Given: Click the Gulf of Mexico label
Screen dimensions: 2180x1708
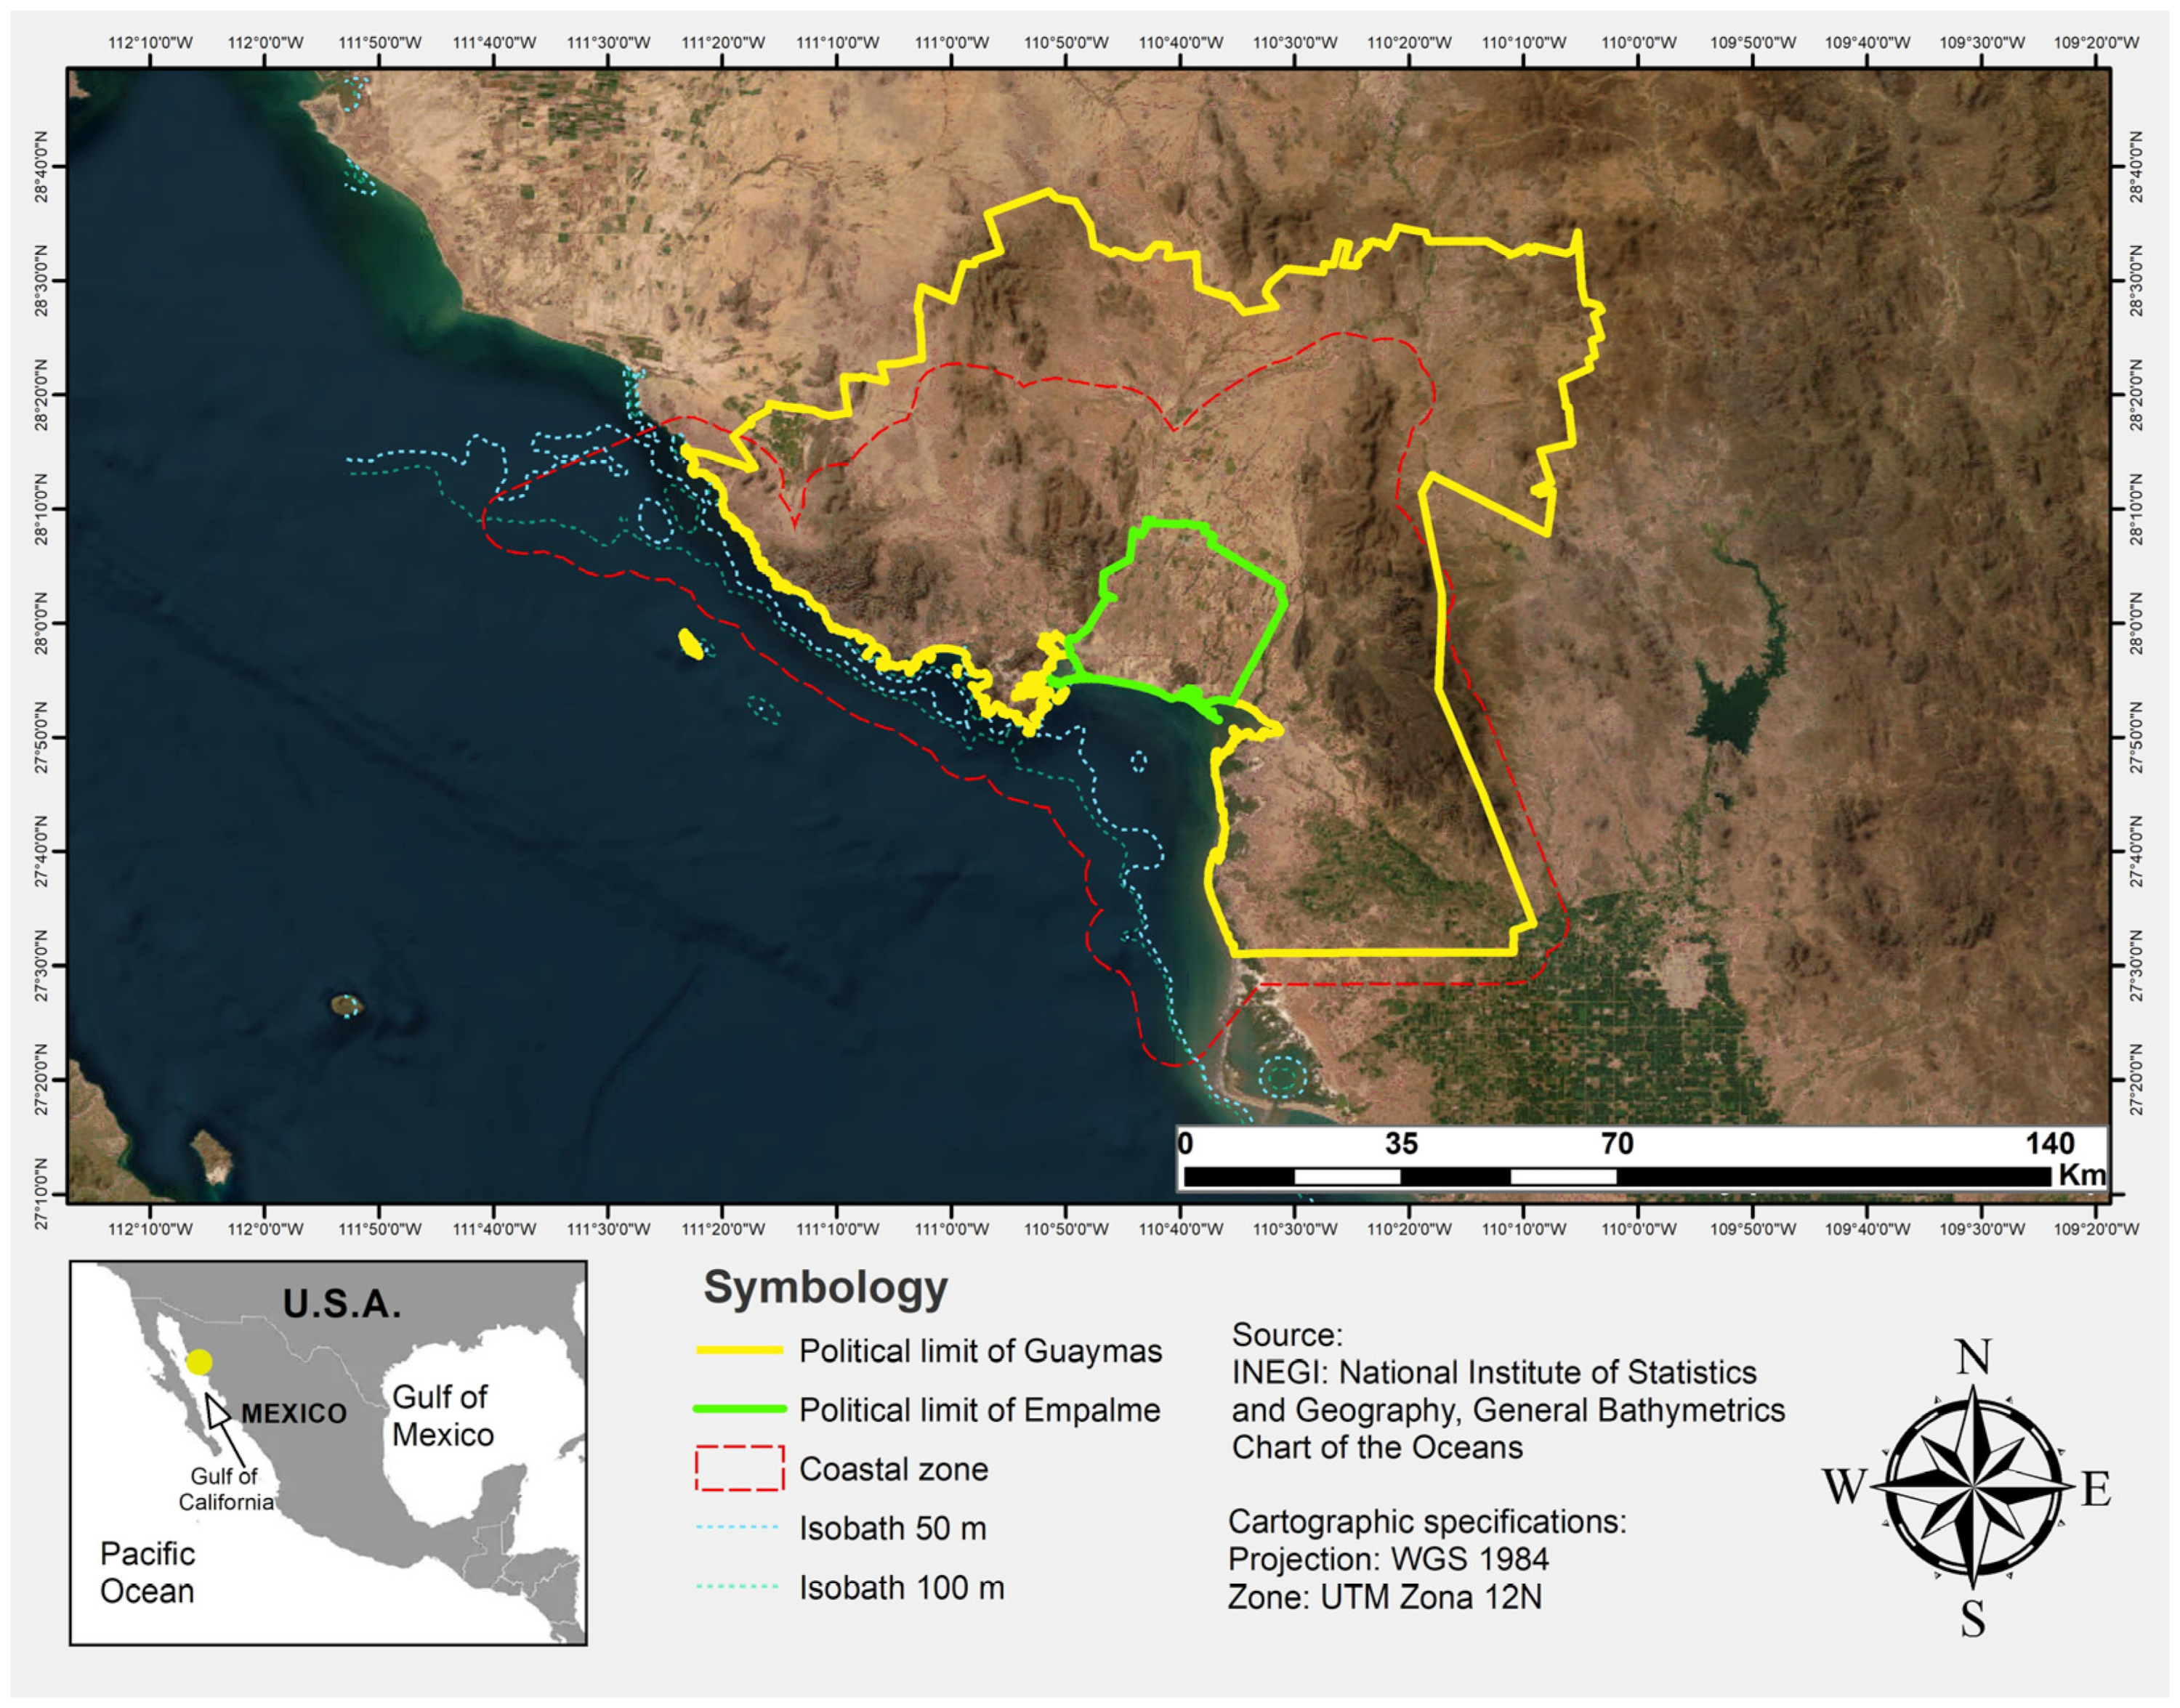Looking at the screenshot, I should 442,1415.
